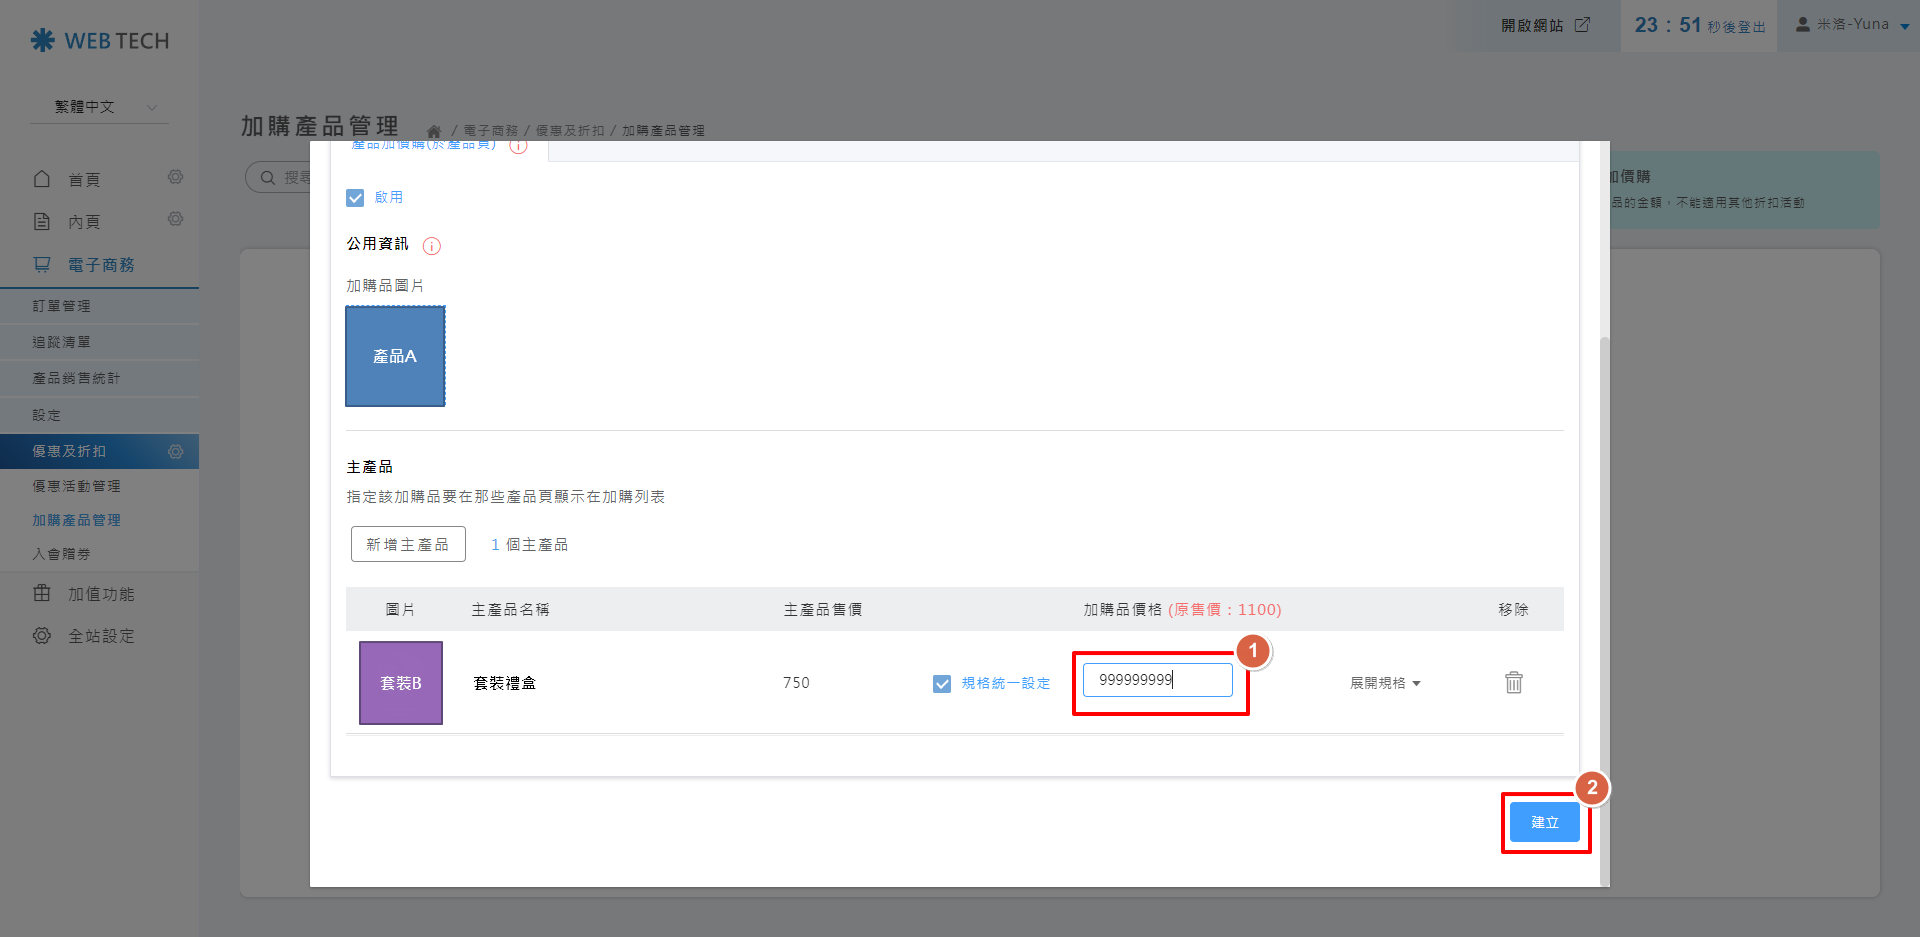Image resolution: width=1920 pixels, height=937 pixels.
Task: Toggle the 規格統一設定 checkbox
Action: click(941, 684)
